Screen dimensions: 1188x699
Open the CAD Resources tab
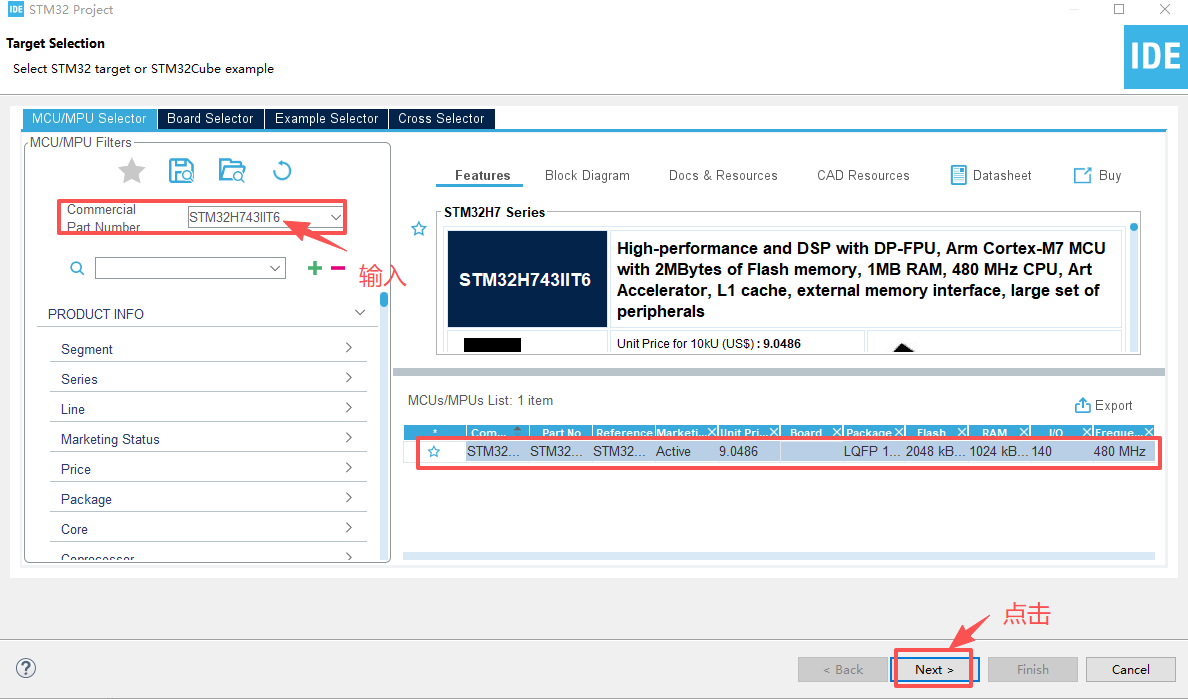tap(863, 176)
